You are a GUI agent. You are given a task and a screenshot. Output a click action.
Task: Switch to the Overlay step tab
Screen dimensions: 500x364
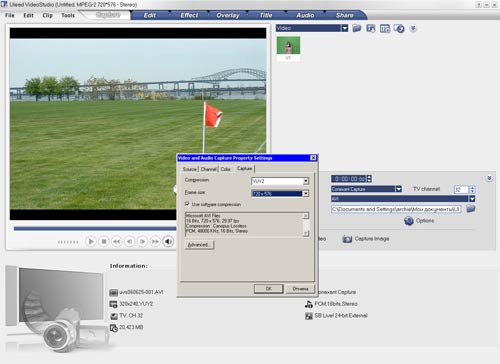[x=228, y=15]
